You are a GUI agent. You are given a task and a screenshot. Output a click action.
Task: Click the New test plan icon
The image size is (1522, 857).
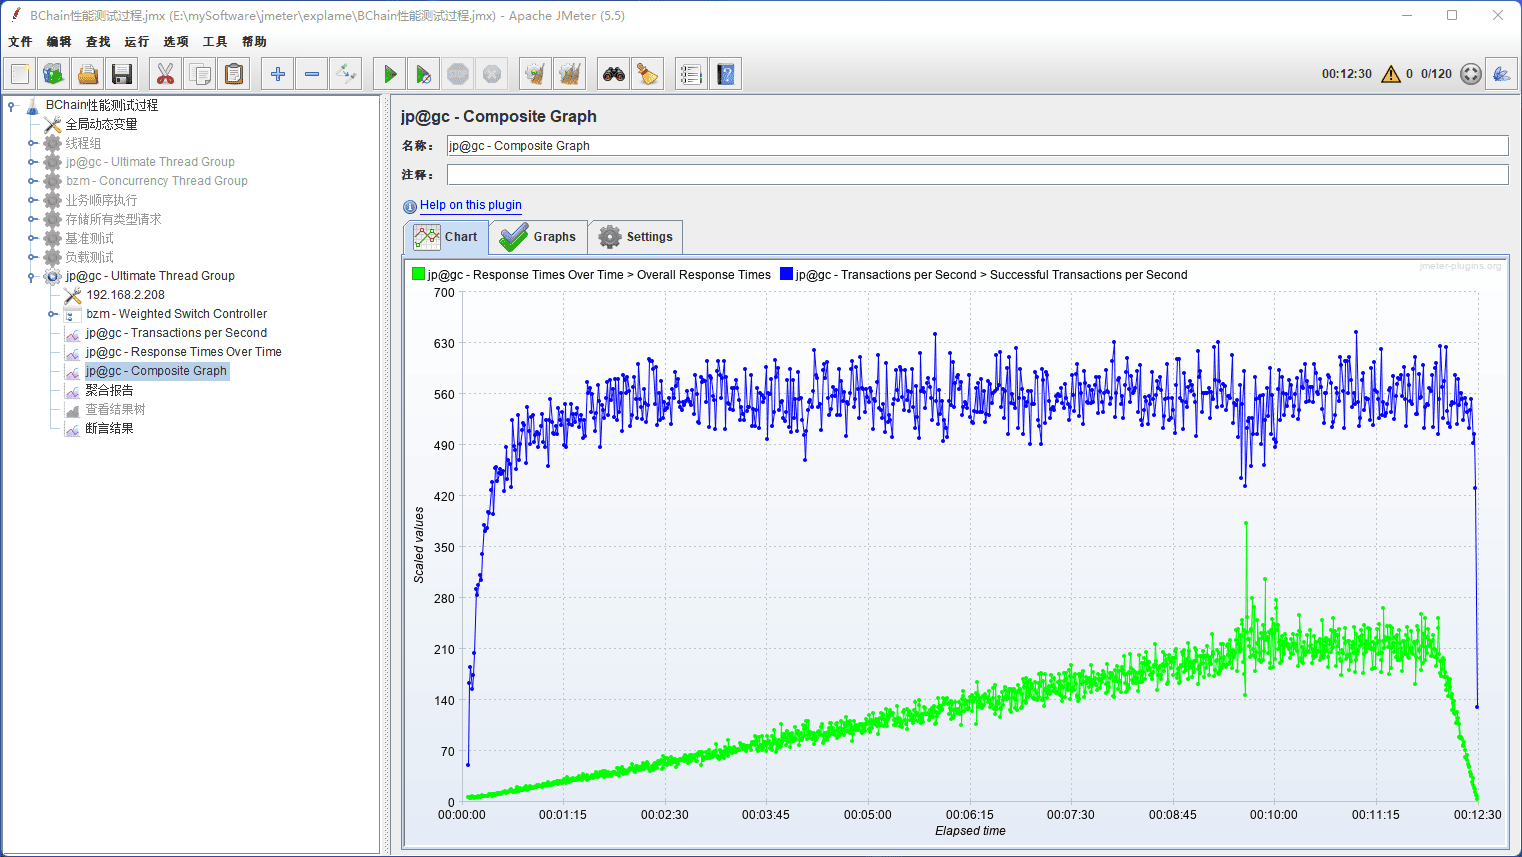20,74
